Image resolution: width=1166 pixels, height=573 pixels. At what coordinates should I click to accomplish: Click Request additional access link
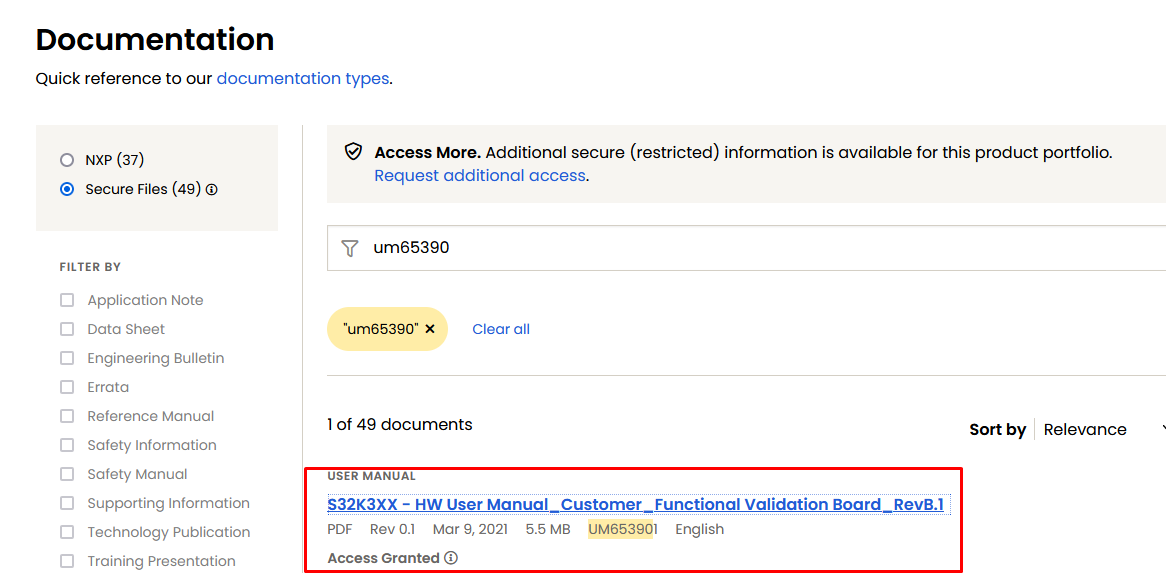pos(480,176)
